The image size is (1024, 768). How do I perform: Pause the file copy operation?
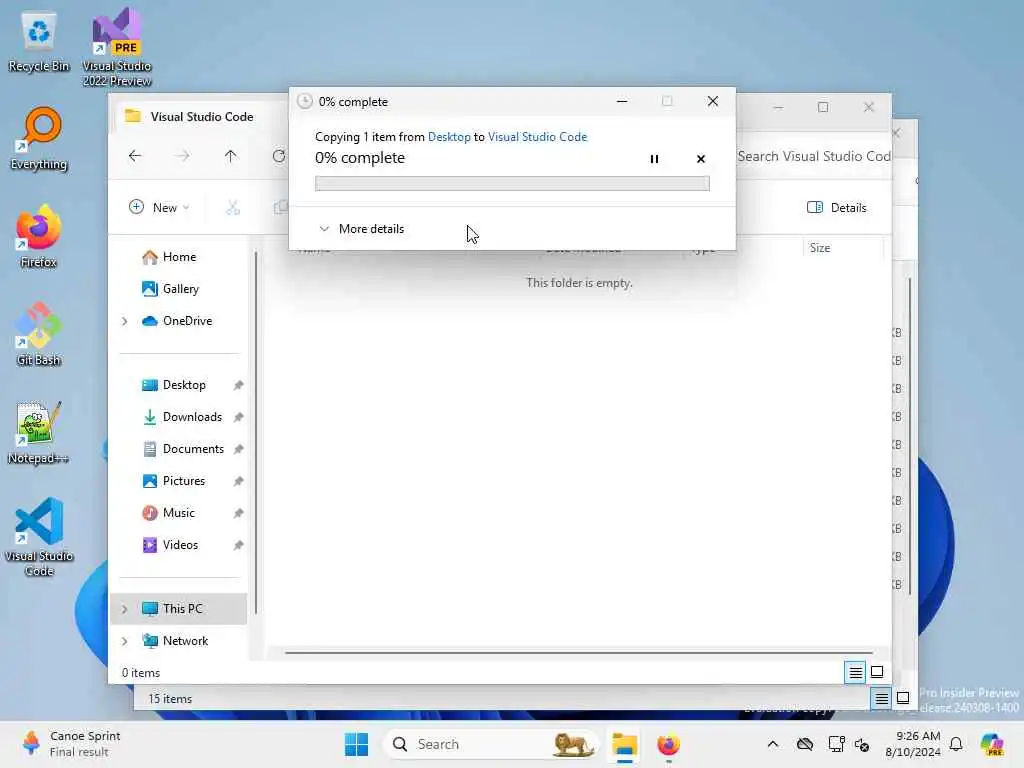(654, 159)
